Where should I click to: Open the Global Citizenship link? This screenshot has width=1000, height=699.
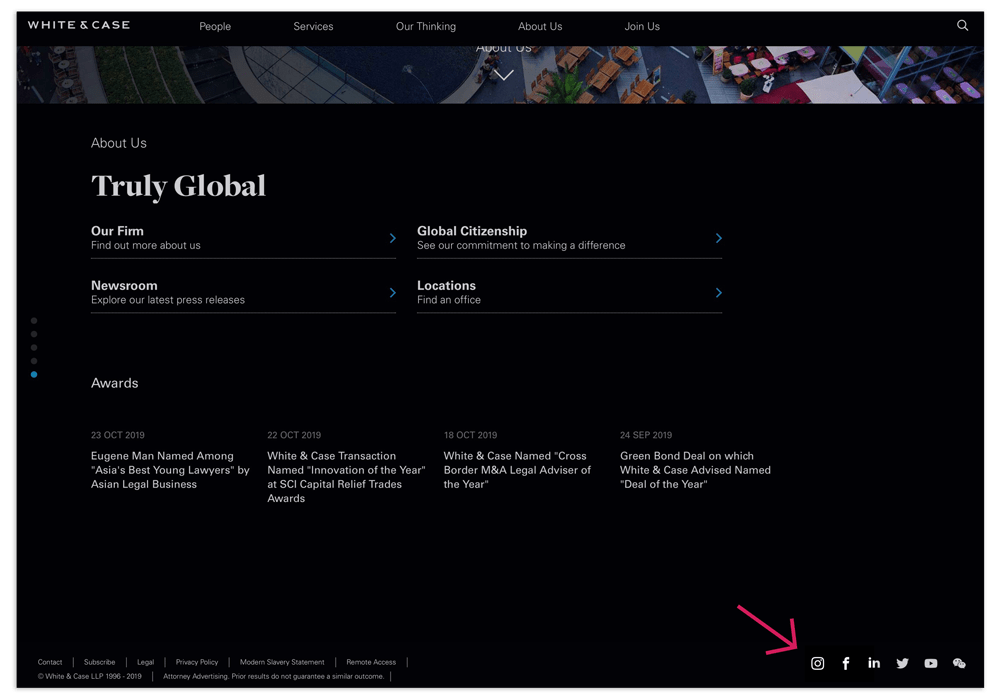569,238
